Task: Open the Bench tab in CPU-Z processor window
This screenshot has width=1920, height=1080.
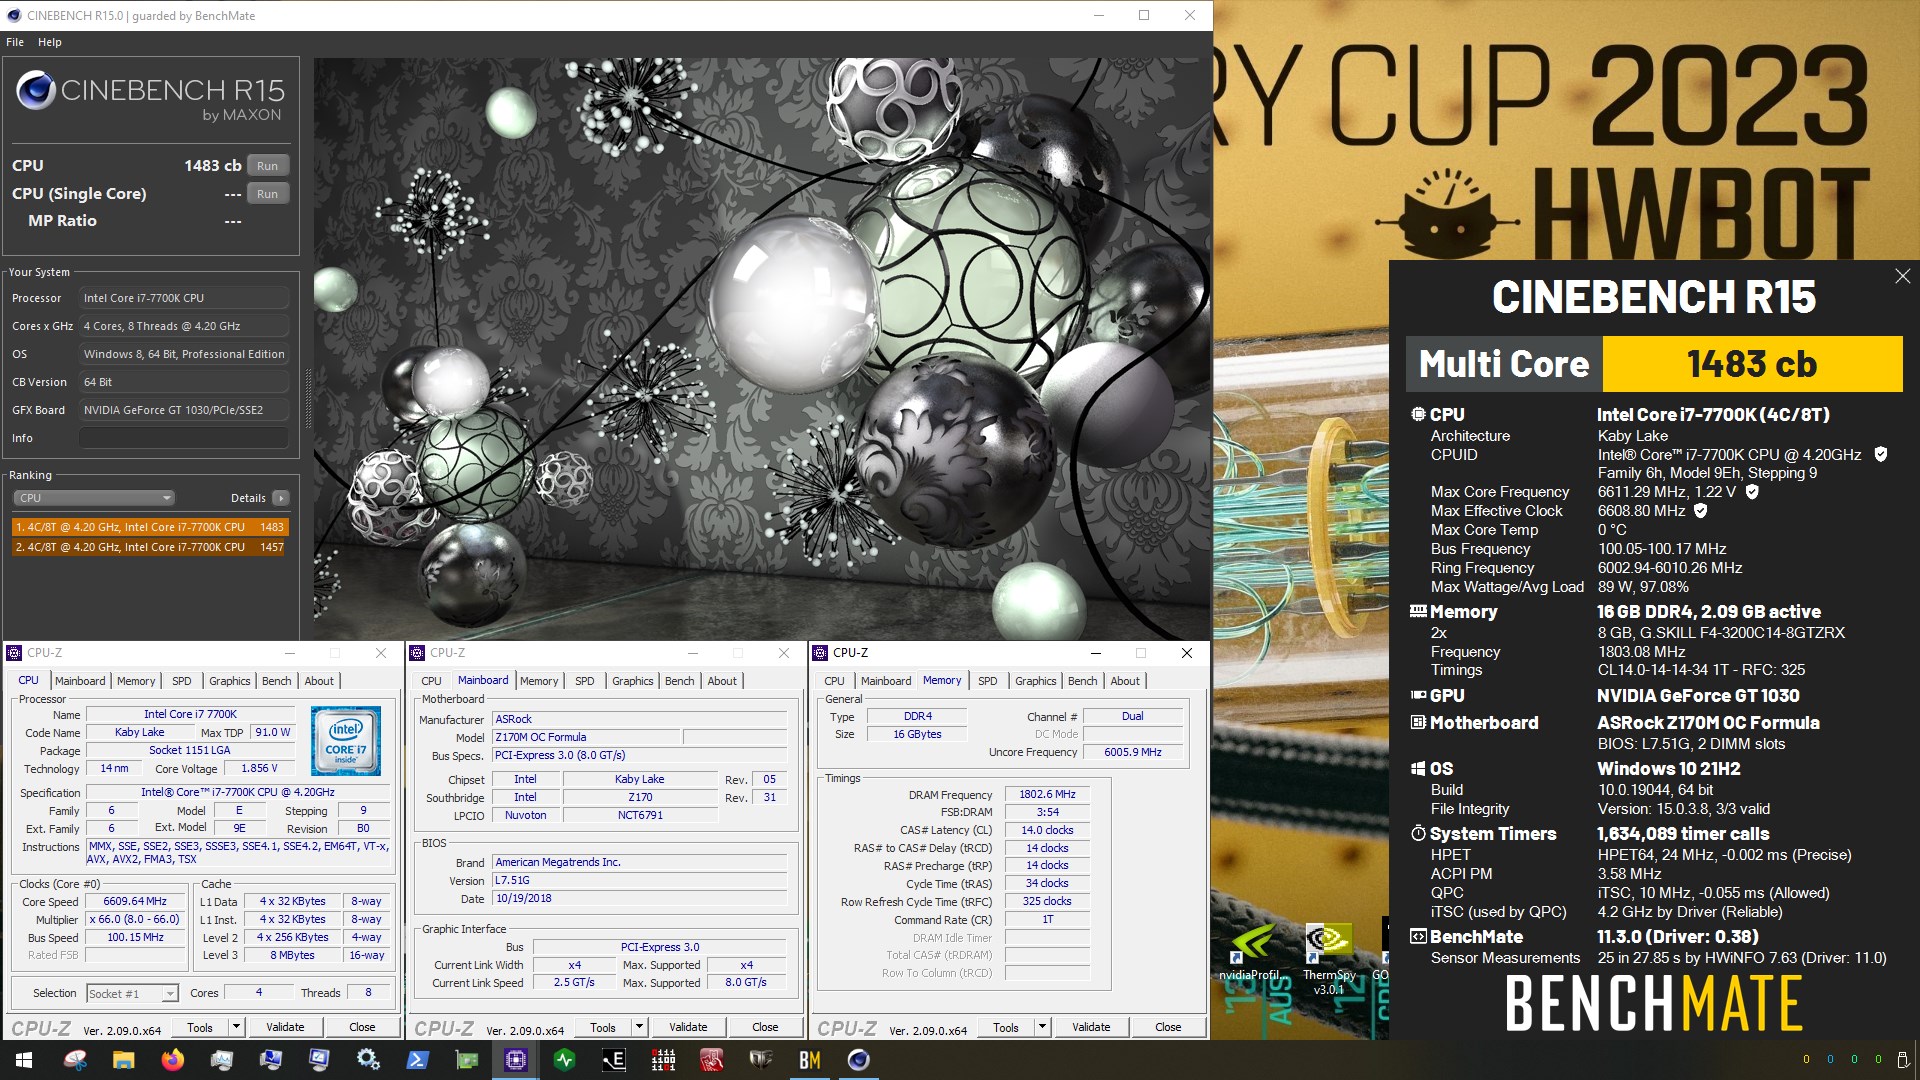Action: [x=277, y=681]
